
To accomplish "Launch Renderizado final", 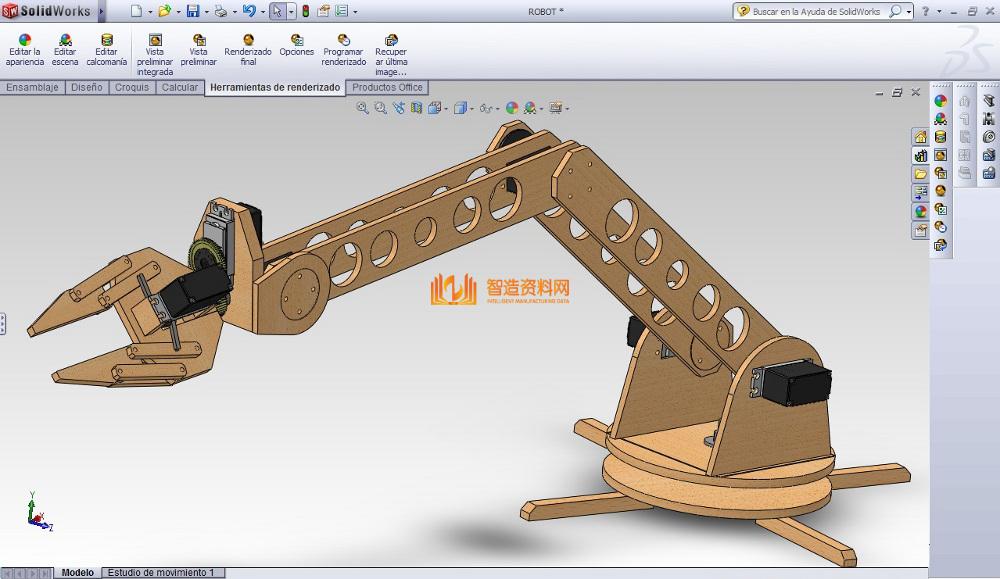I will (248, 40).
